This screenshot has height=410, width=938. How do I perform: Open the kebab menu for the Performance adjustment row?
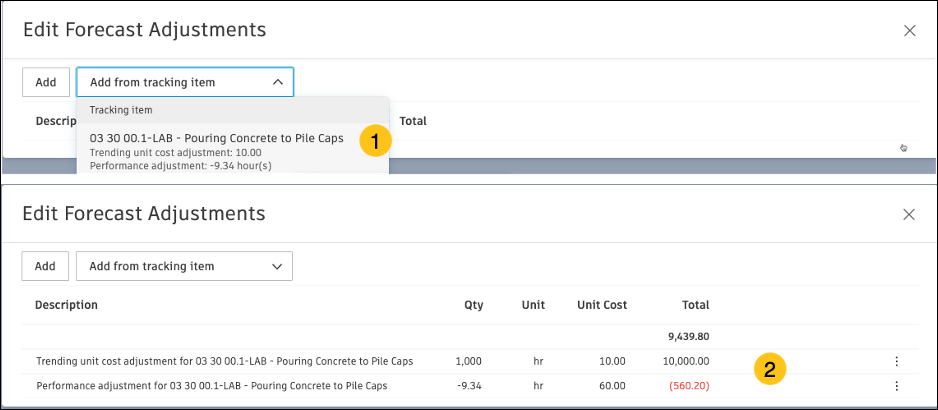(x=896, y=385)
